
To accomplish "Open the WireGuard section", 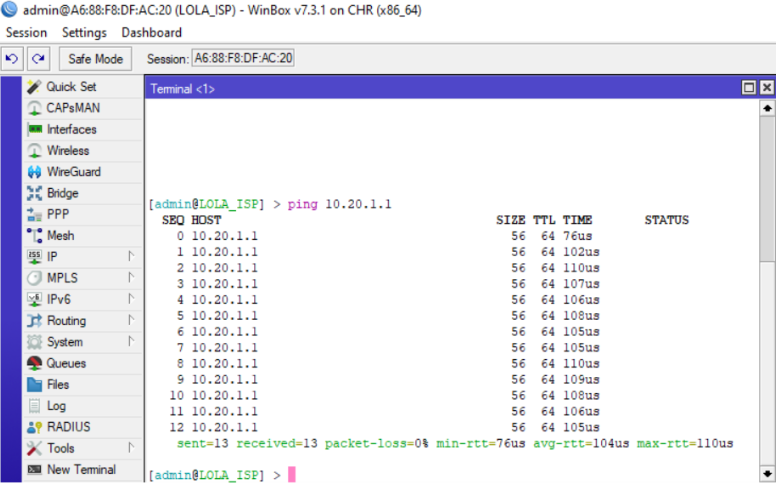I will pyautogui.click(x=73, y=172).
